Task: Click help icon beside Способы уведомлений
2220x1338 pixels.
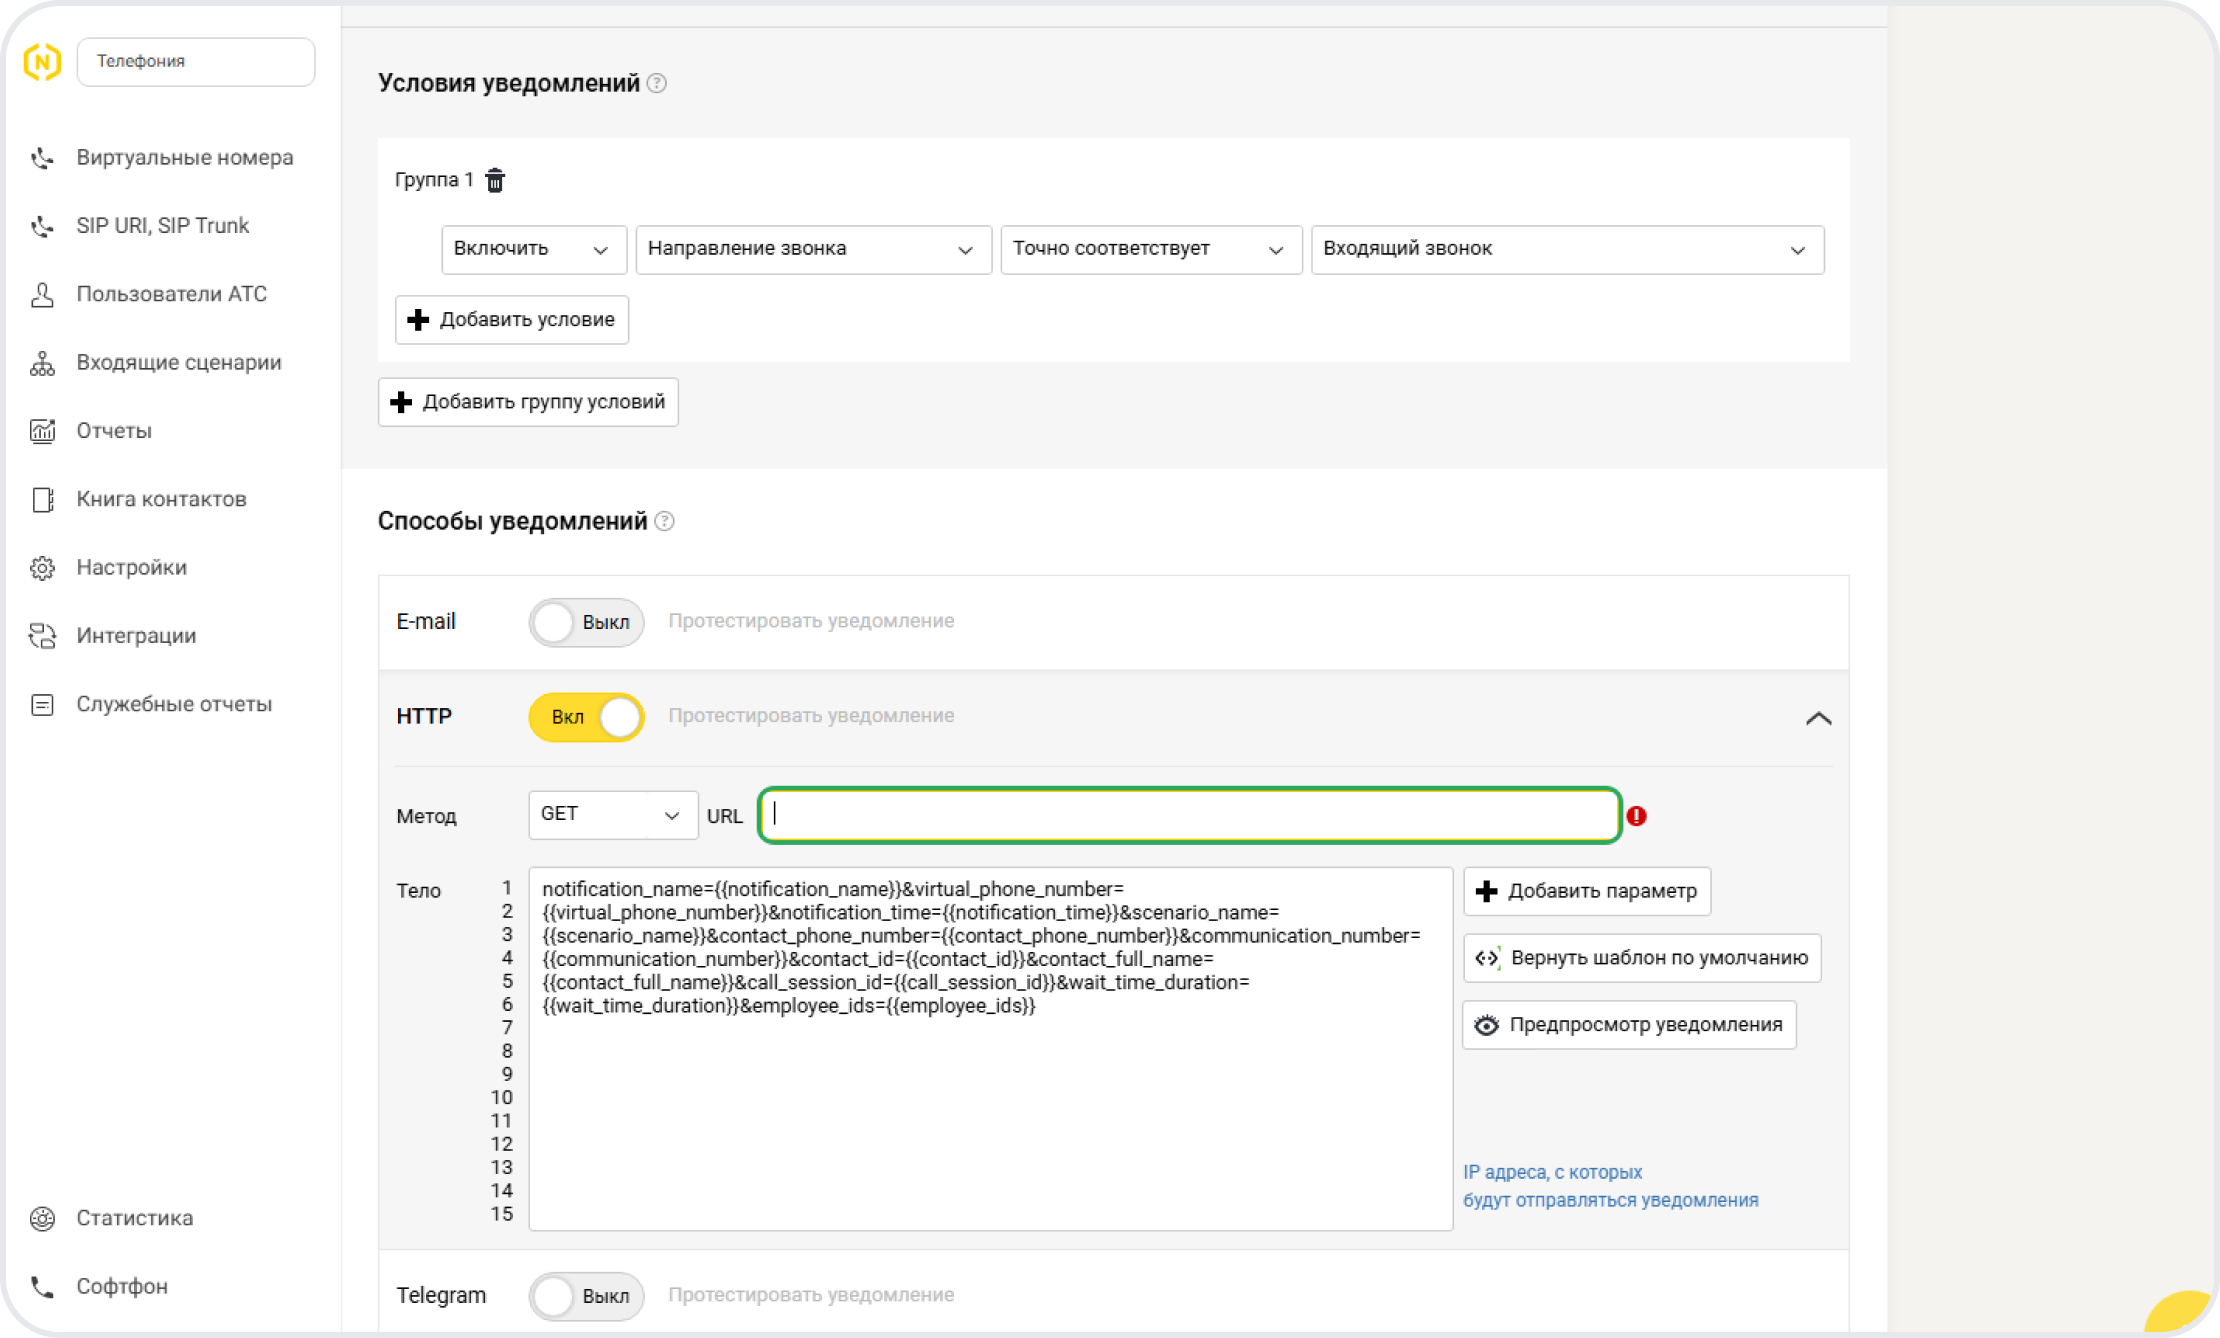Action: coord(665,521)
